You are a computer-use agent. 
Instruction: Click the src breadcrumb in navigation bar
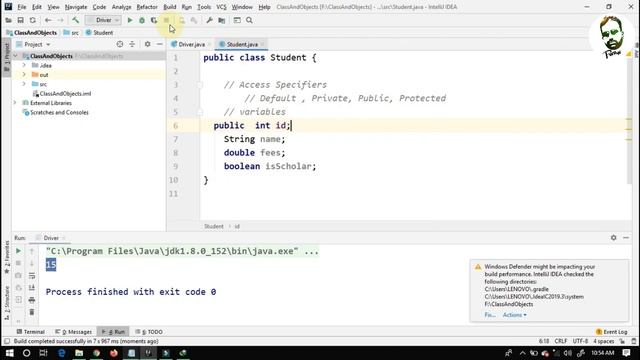coord(71,33)
